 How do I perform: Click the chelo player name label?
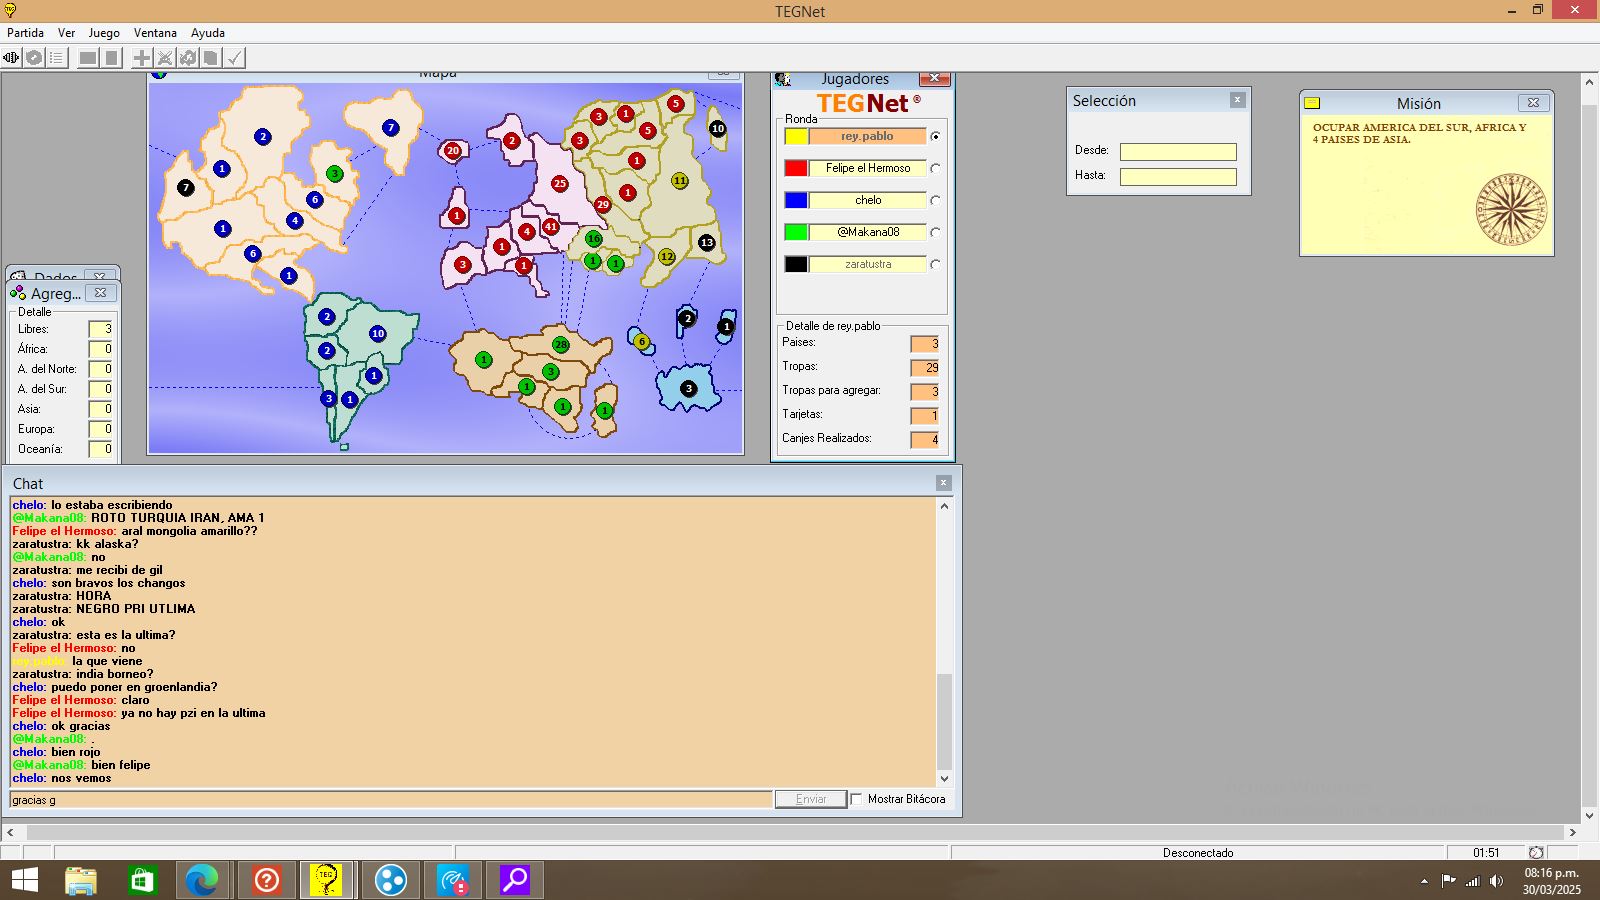(867, 200)
